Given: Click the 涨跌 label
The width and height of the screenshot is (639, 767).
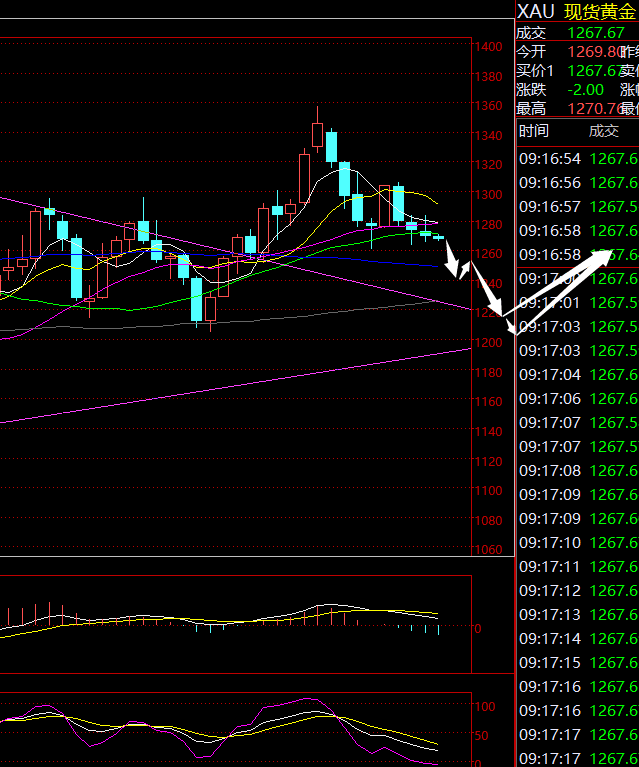Looking at the screenshot, I should coord(531,90).
